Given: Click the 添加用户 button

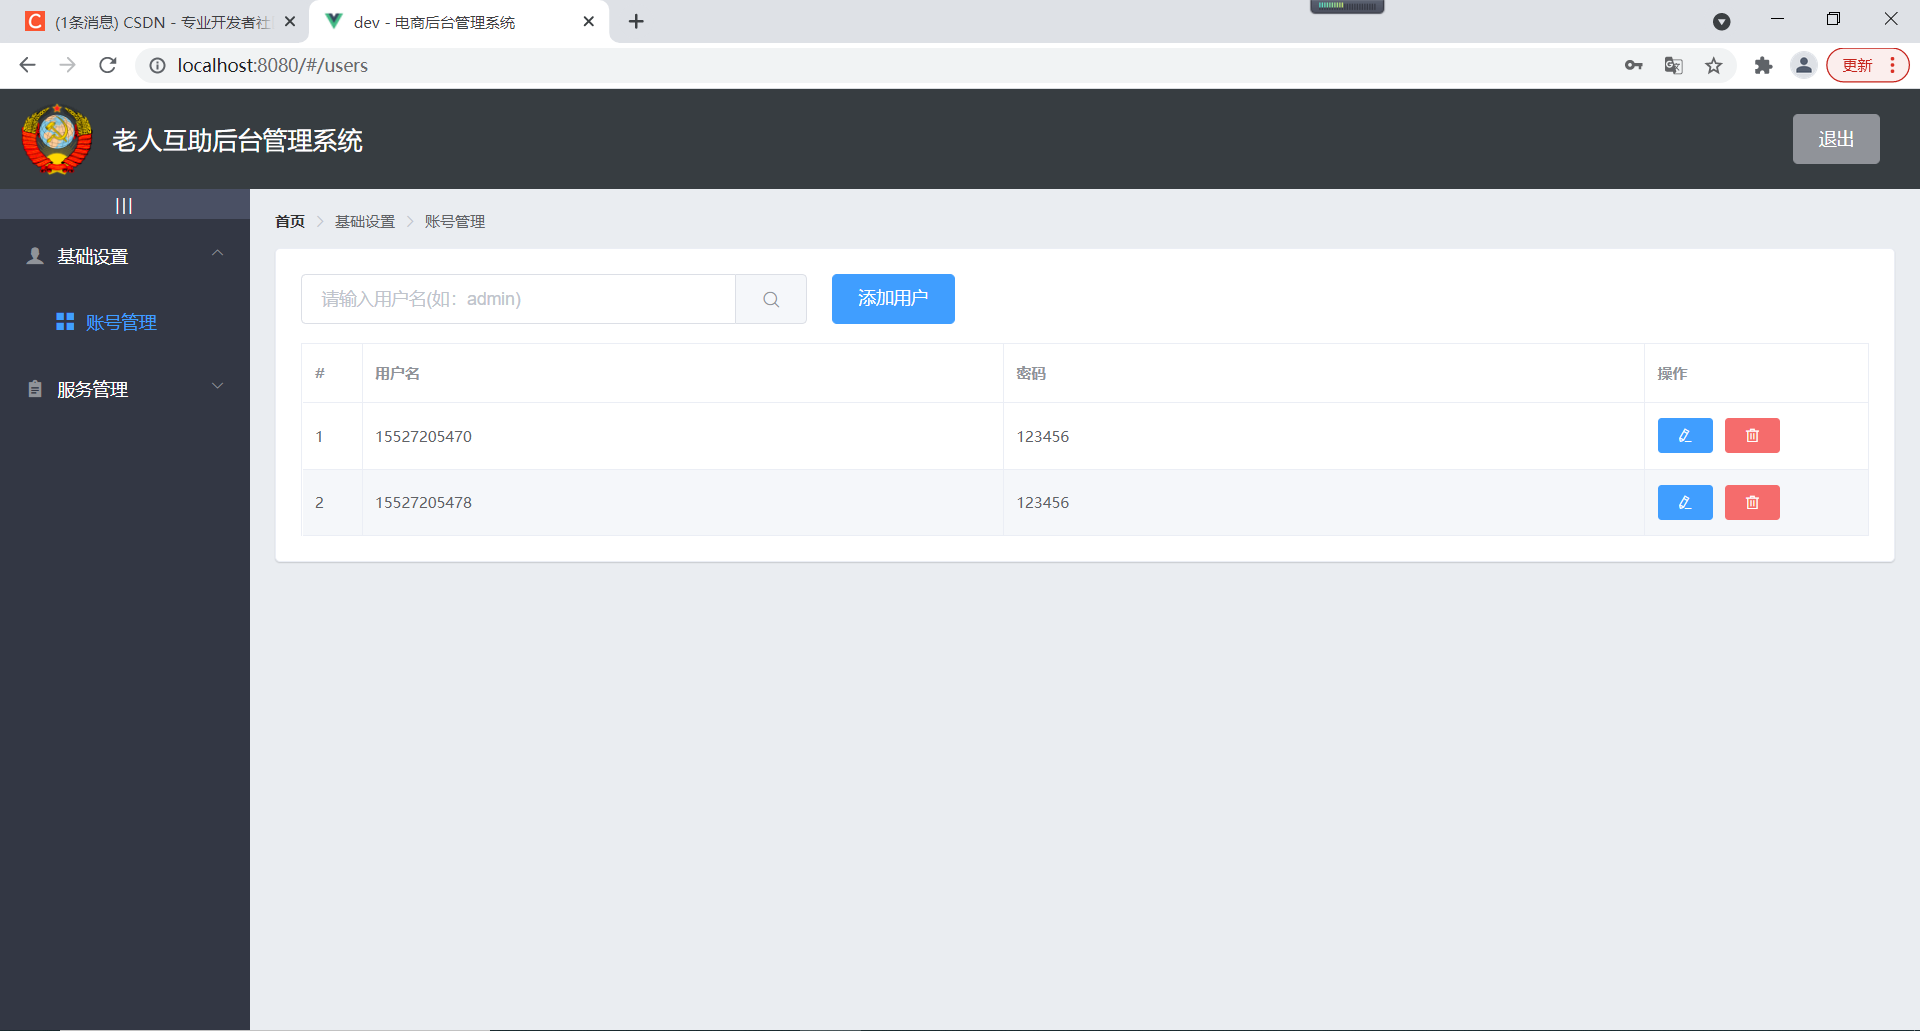Looking at the screenshot, I should 893,299.
